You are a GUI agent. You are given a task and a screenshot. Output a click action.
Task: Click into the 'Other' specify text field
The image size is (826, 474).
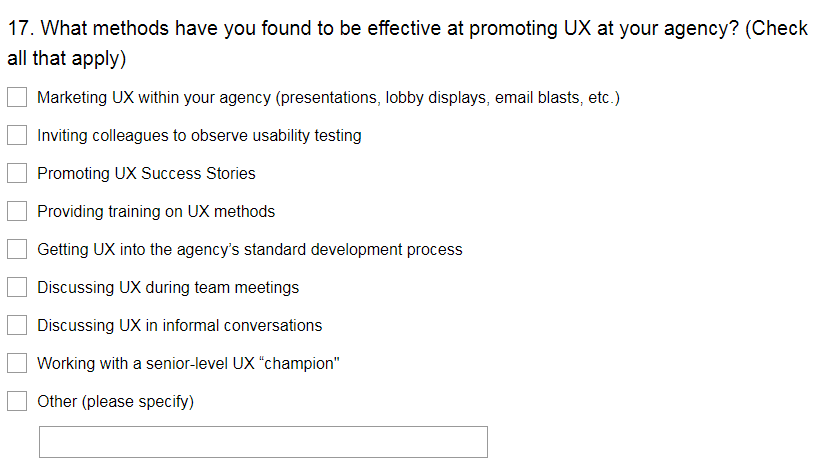click(x=263, y=442)
